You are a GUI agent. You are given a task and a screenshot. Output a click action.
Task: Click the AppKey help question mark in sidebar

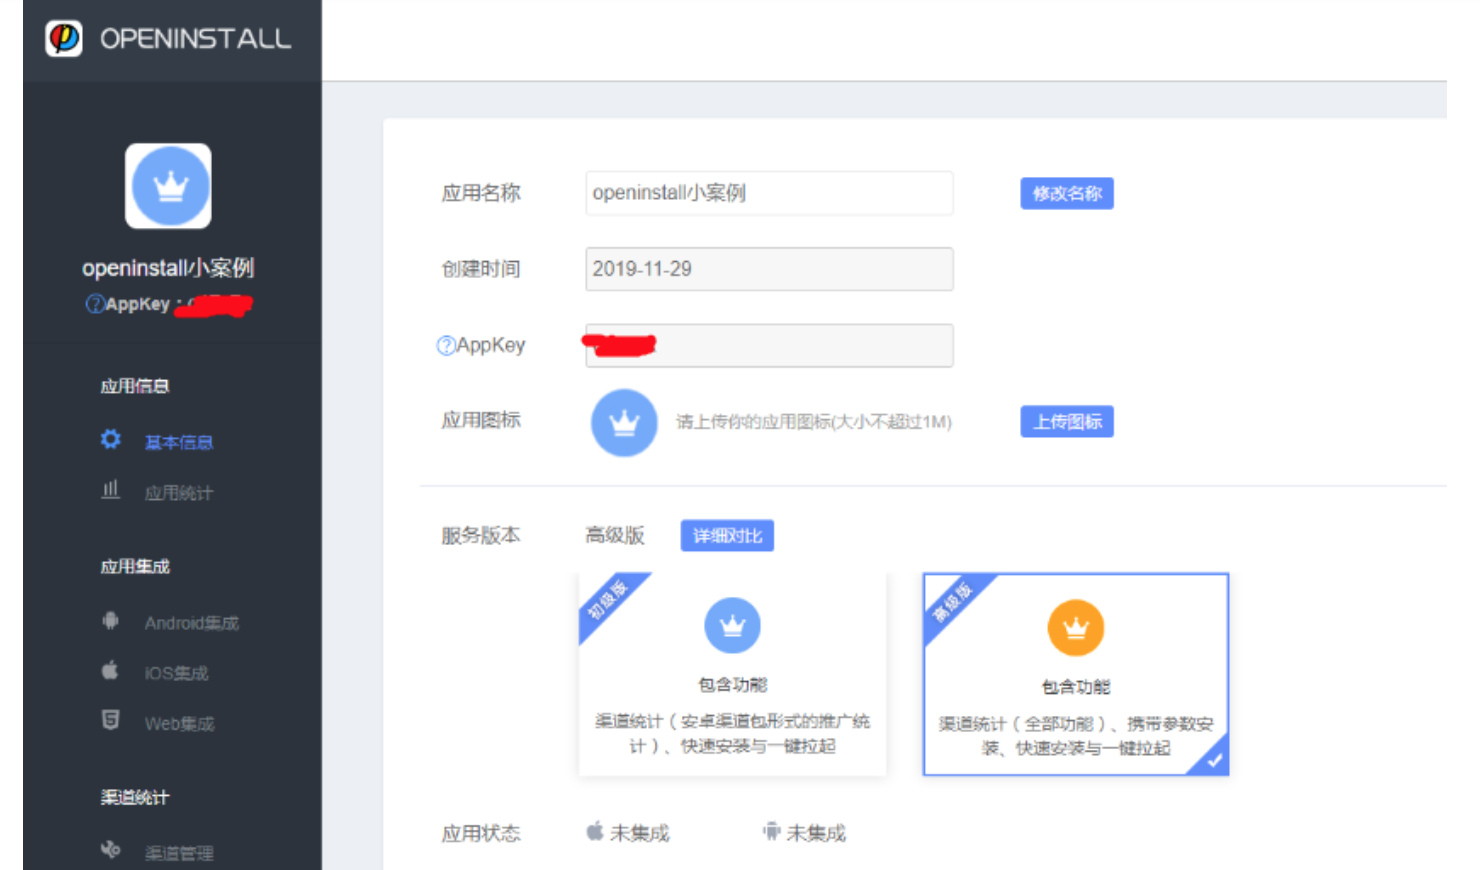click(x=95, y=304)
